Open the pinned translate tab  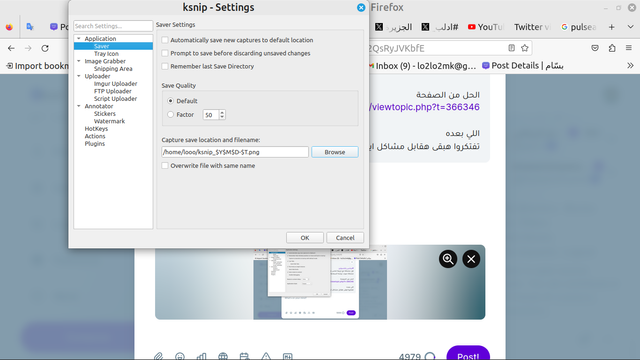point(30,27)
